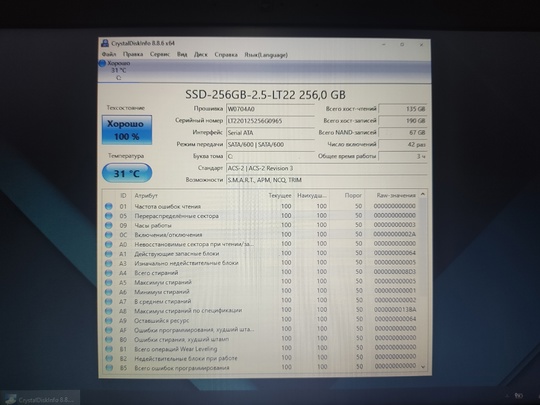This screenshot has width=540, height=405.
Task: Select the attribute text Часы работы
Action: pos(153,225)
